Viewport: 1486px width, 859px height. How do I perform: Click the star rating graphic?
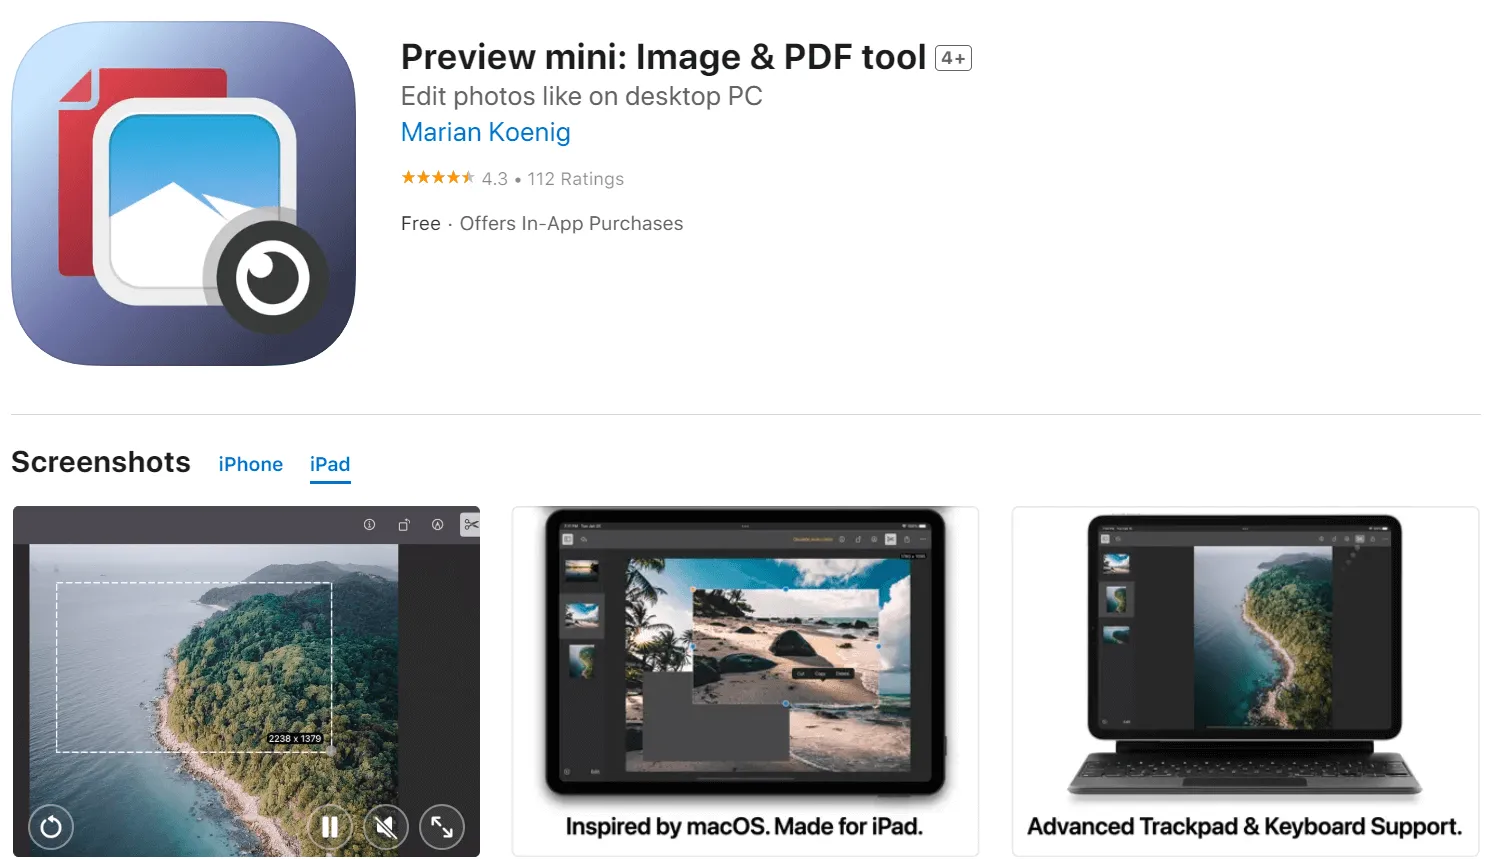coord(438,178)
